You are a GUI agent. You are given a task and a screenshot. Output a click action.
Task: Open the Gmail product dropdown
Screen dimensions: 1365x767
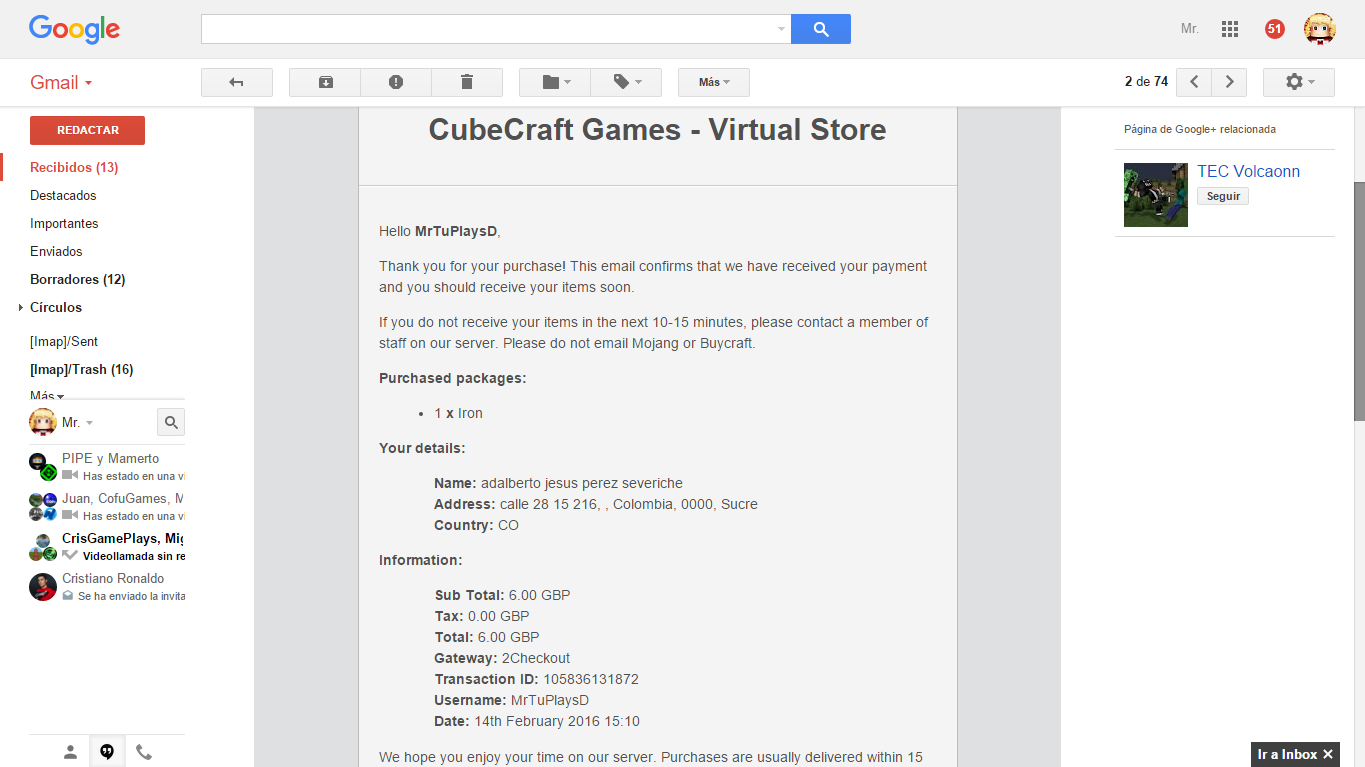61,82
